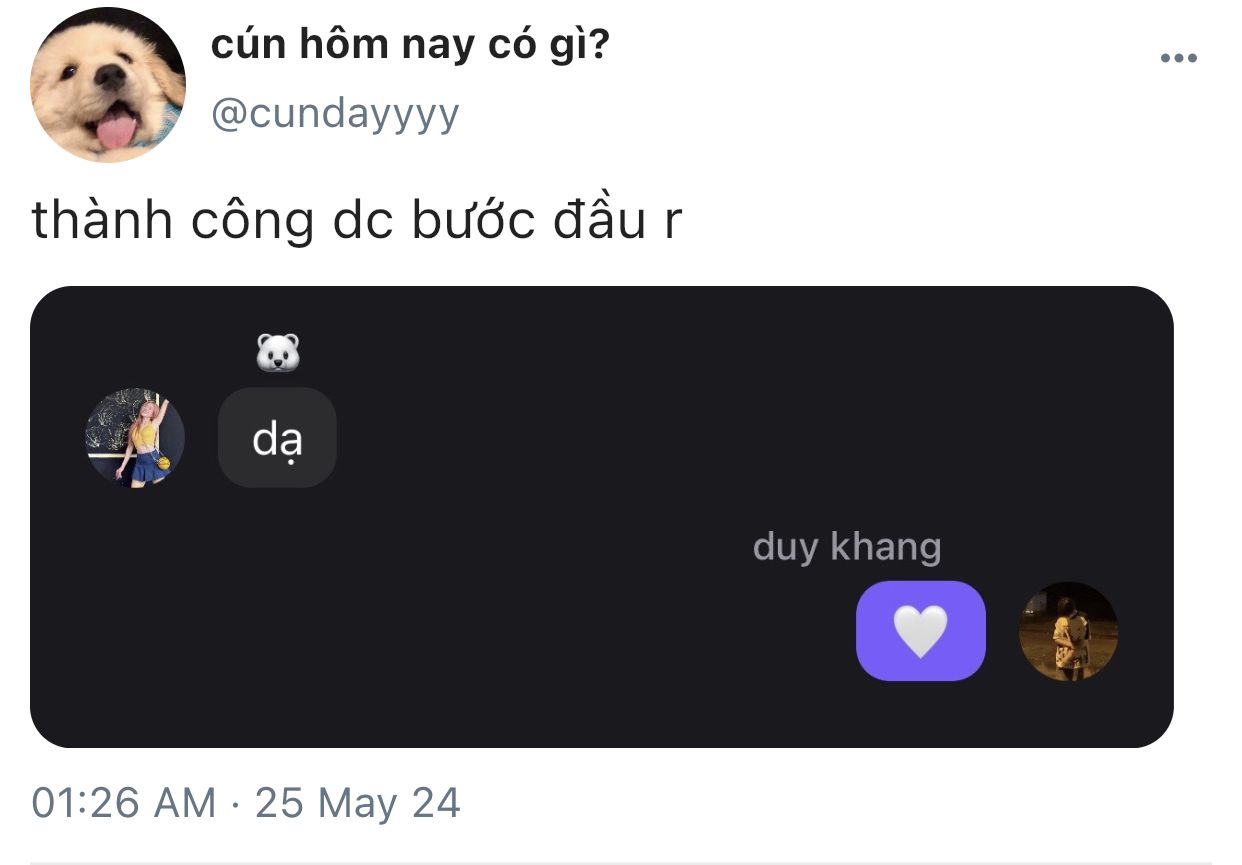Open the puppy profile picture
1242x865 pixels.
pyautogui.click(x=107, y=85)
